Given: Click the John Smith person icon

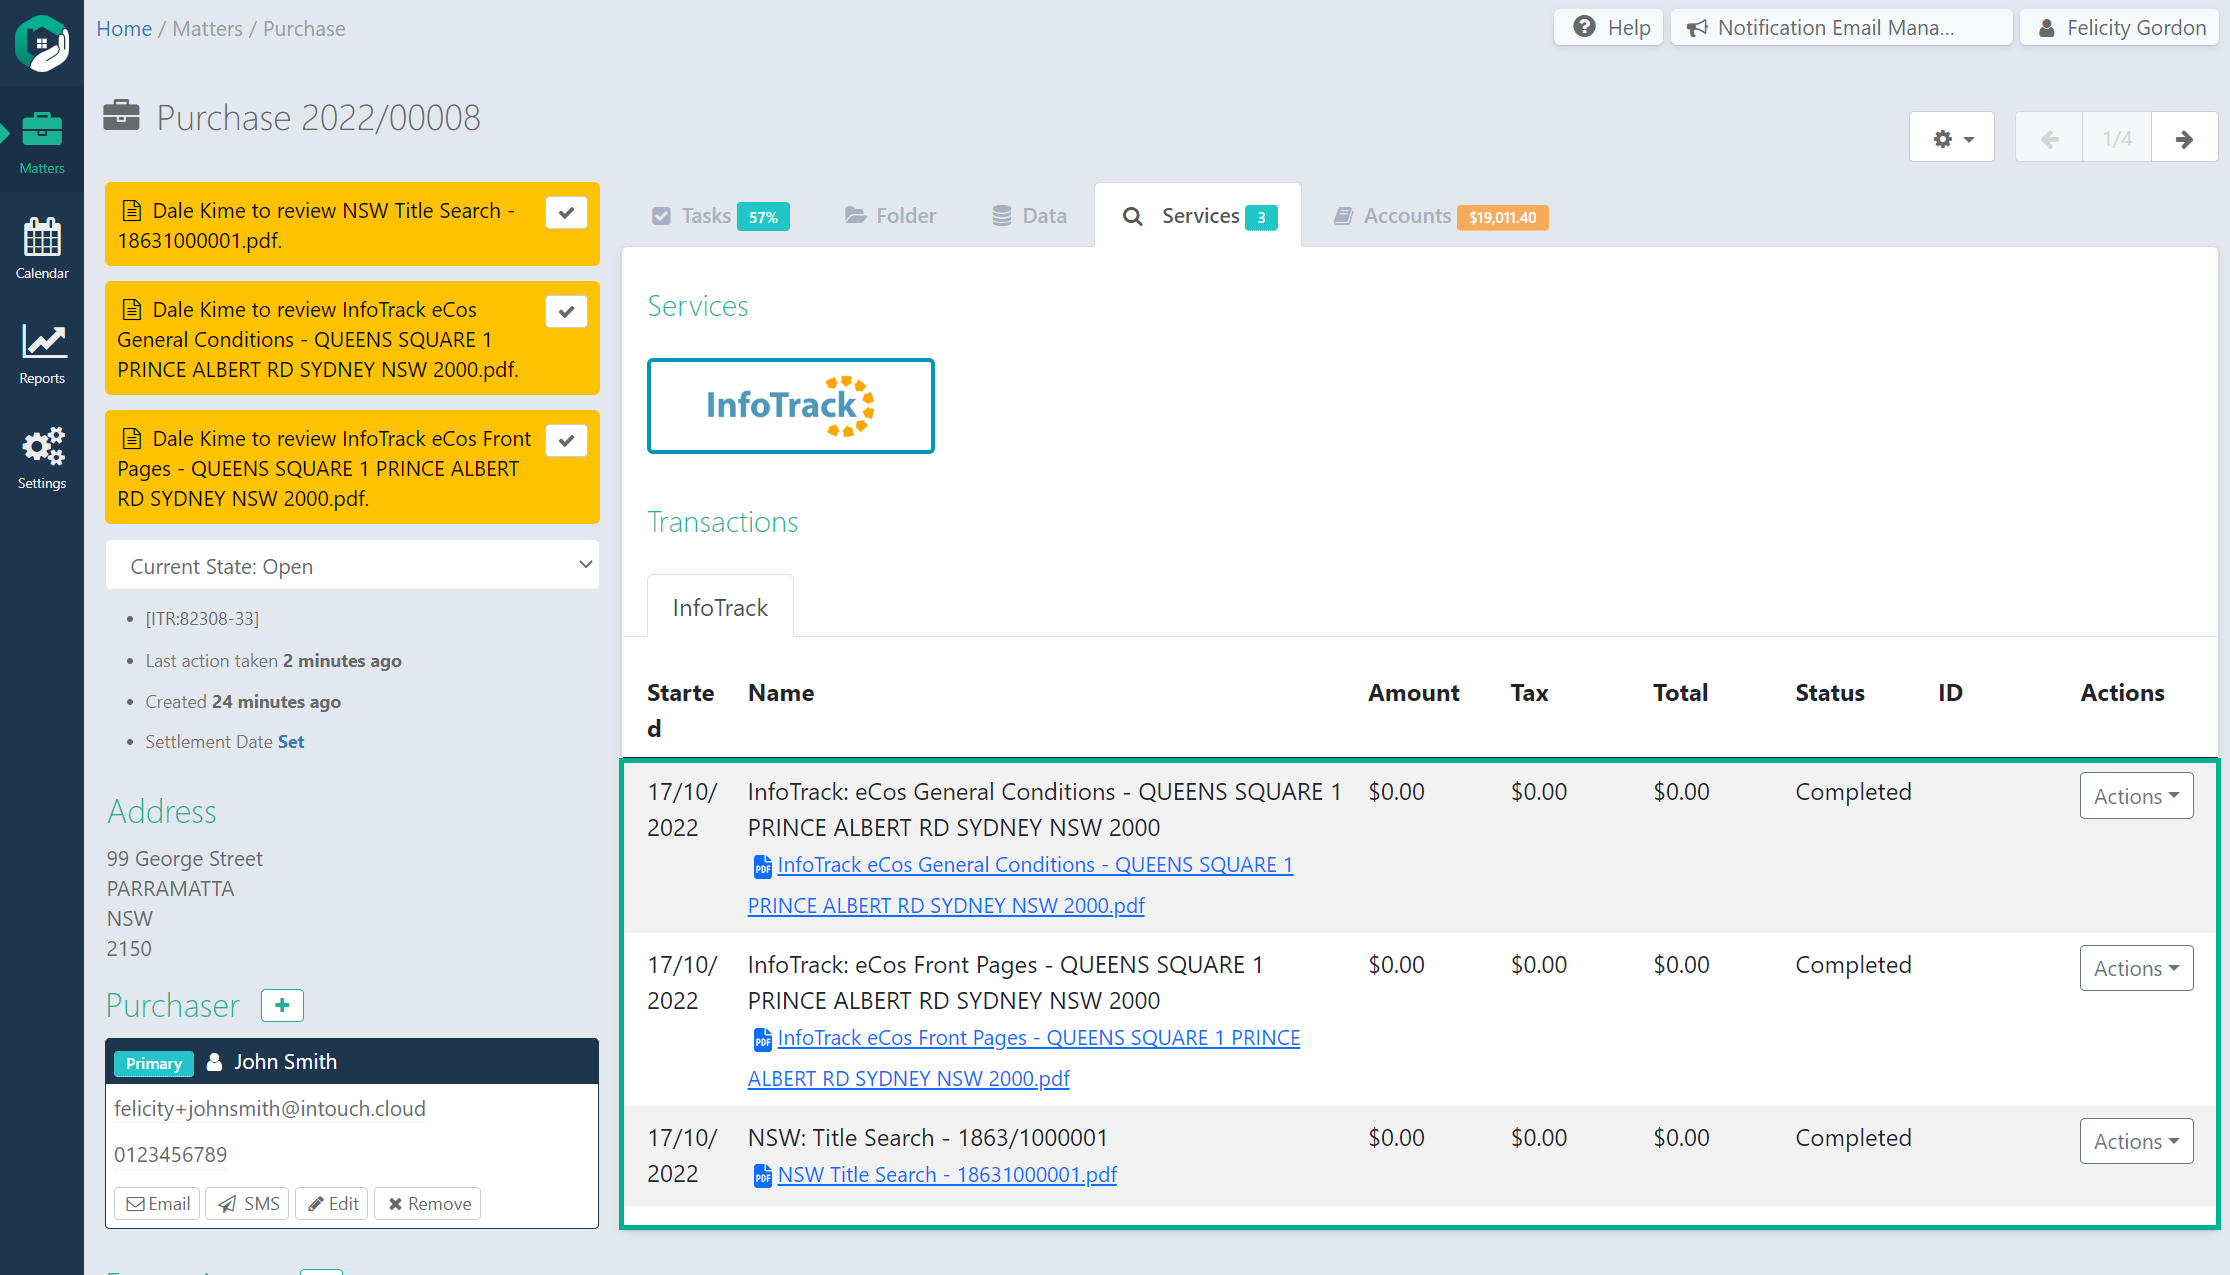Looking at the screenshot, I should point(214,1062).
